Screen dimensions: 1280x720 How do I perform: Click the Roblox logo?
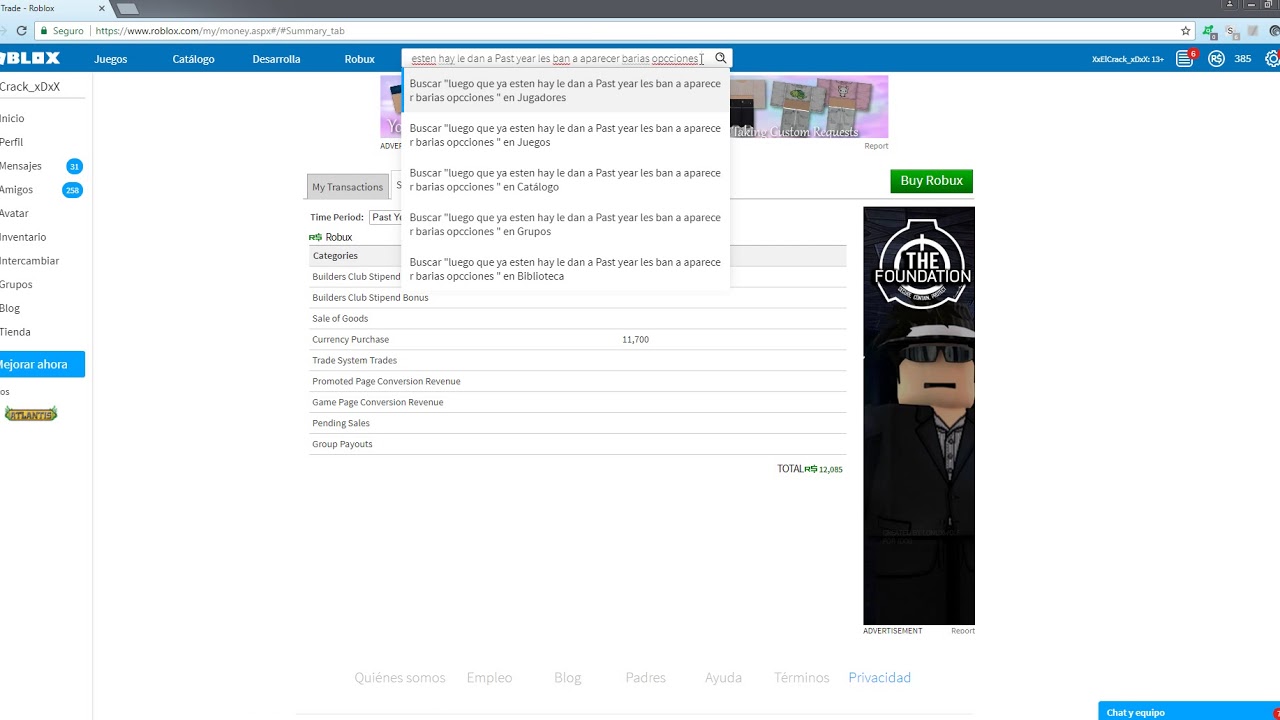pos(30,59)
